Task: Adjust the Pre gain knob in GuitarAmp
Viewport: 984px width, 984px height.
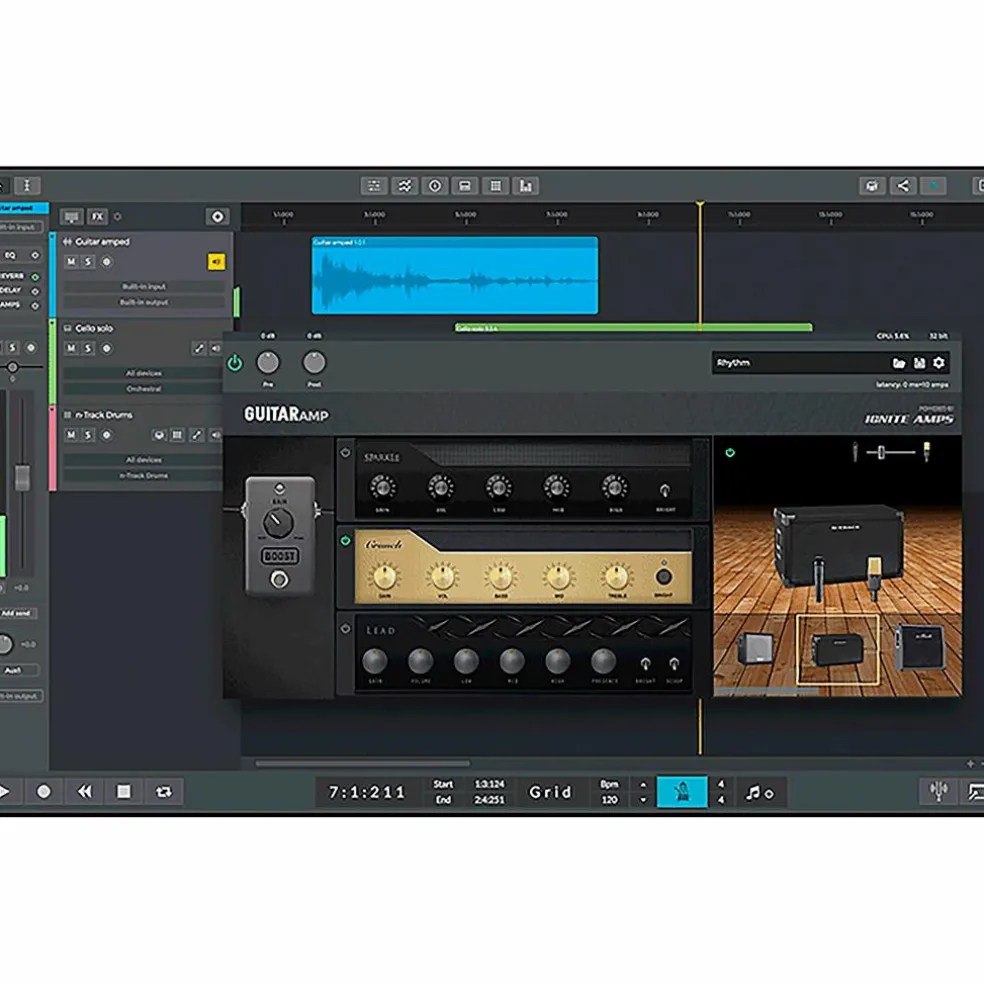Action: (x=268, y=362)
